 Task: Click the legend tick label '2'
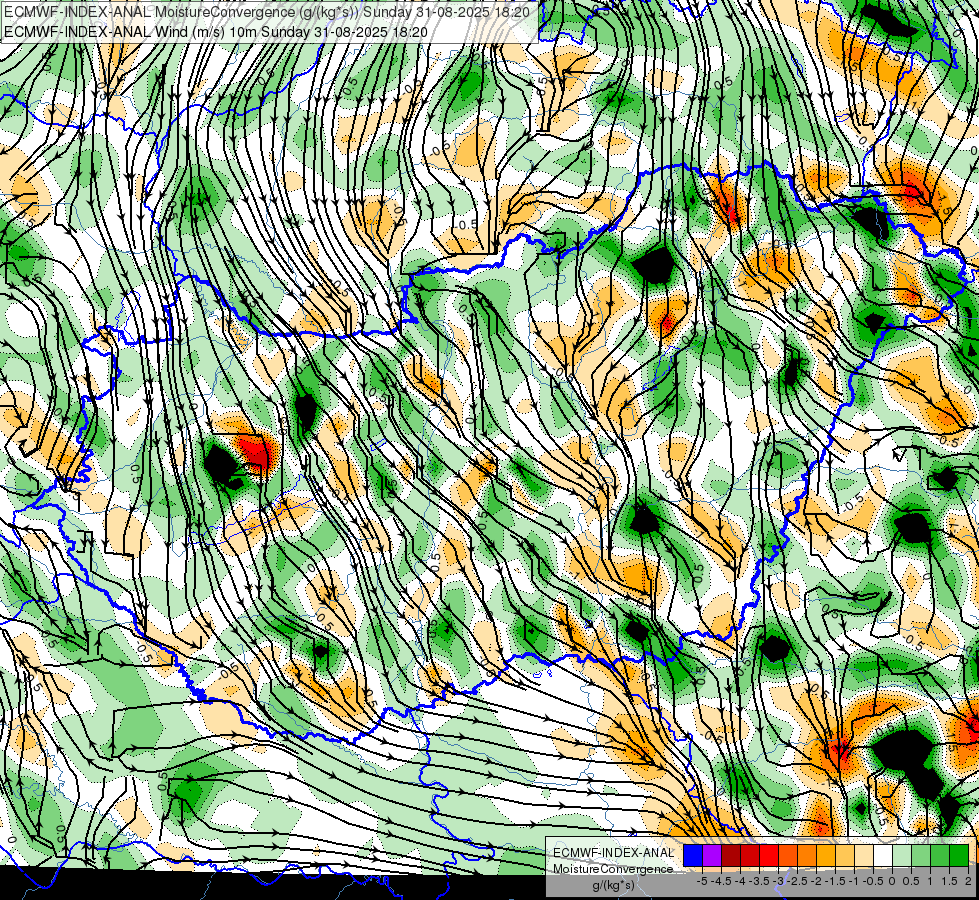pos(968,881)
